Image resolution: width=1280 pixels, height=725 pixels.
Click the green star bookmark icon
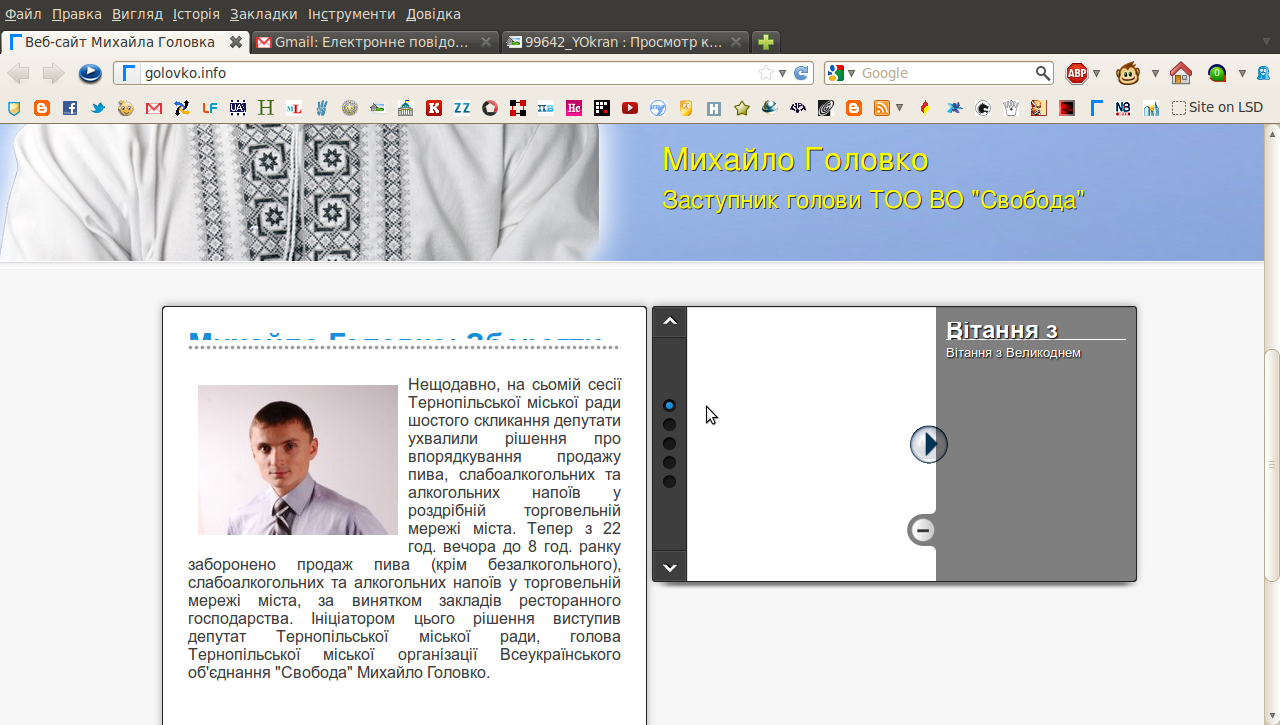742,108
